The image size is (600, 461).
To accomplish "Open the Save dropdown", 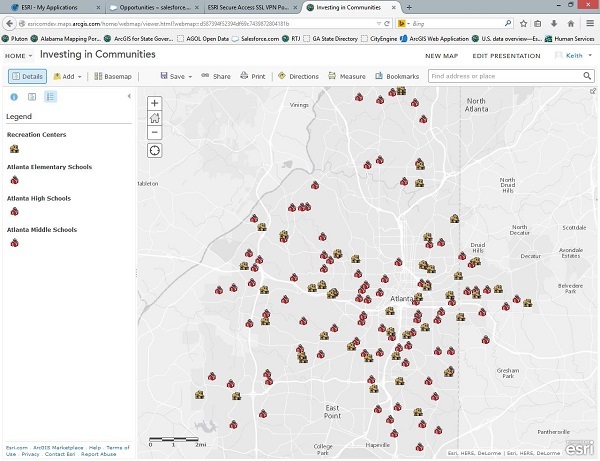I will [x=176, y=76].
